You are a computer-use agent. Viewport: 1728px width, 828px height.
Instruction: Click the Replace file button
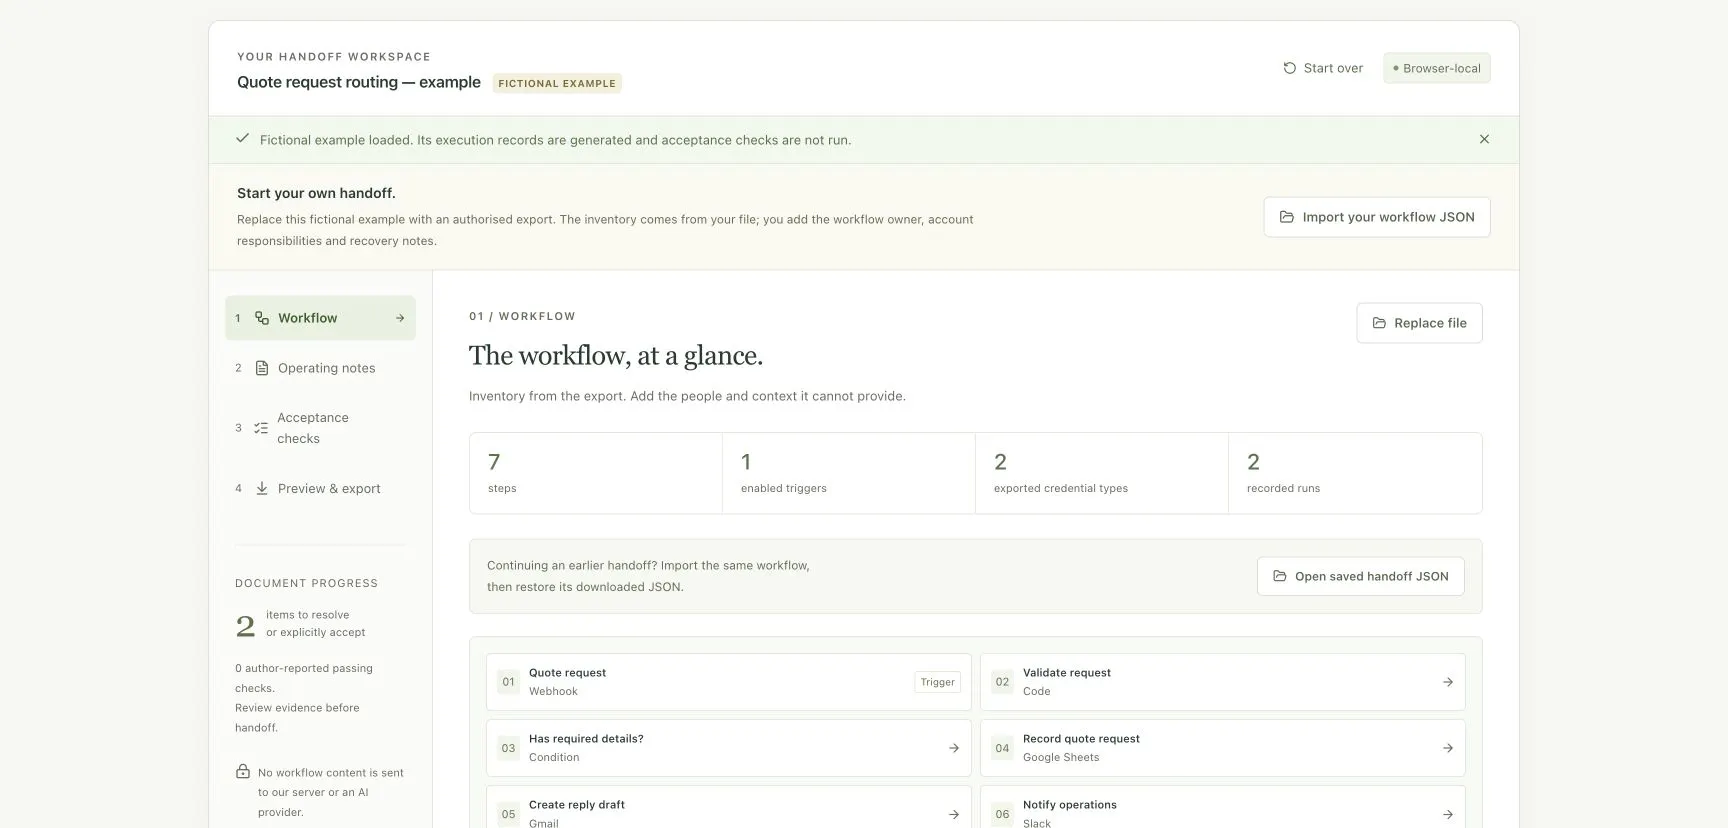[1419, 323]
